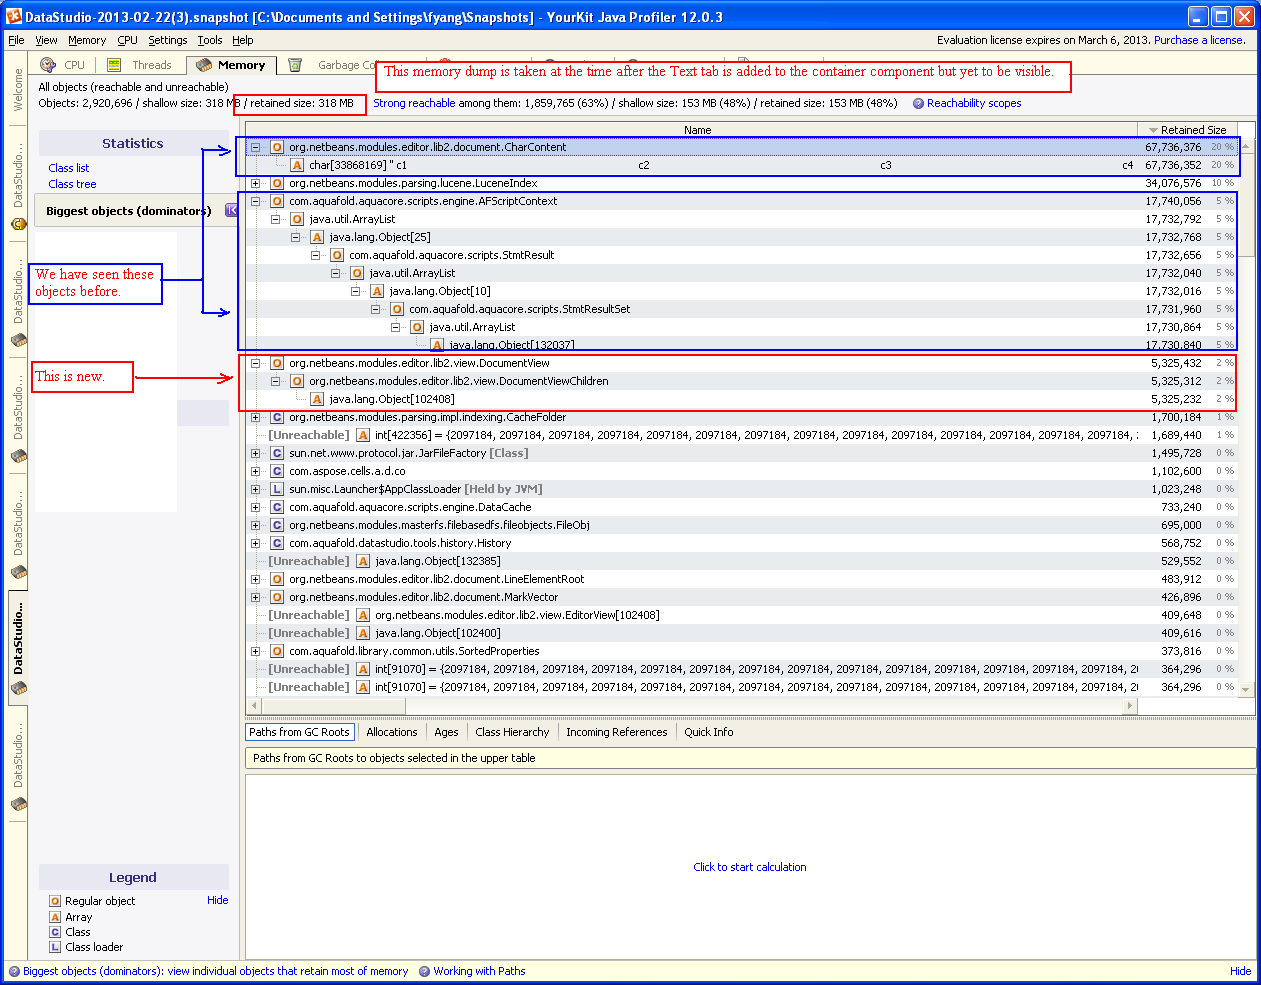Open the View menu
Viewport: 1261px width, 985px height.
(46, 40)
